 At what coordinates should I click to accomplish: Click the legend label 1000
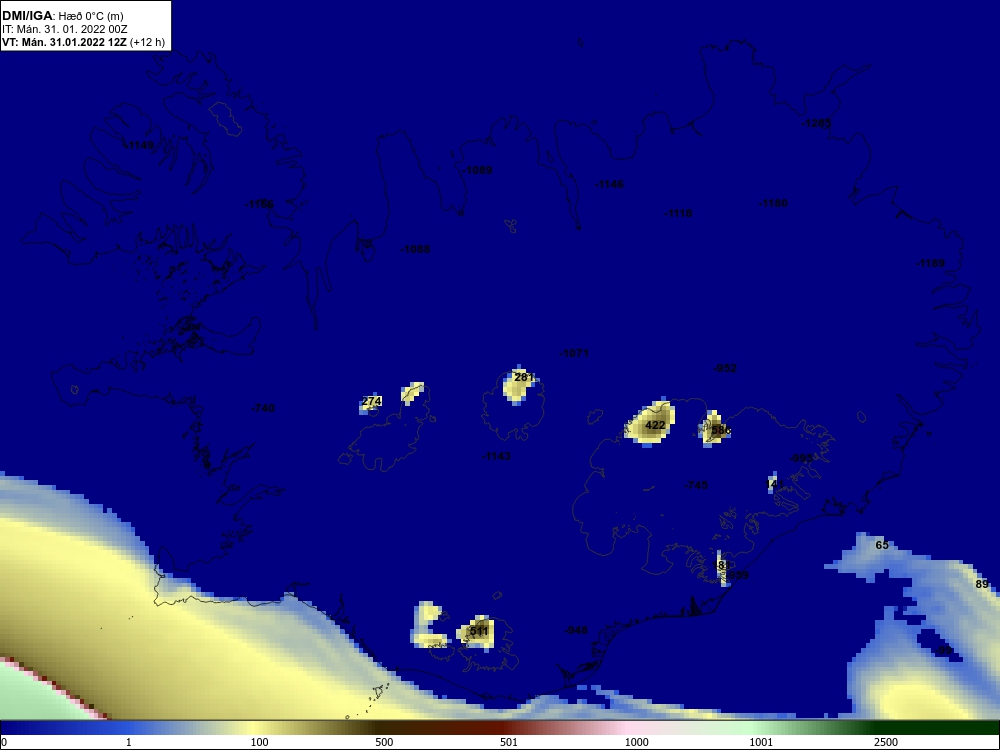[636, 742]
